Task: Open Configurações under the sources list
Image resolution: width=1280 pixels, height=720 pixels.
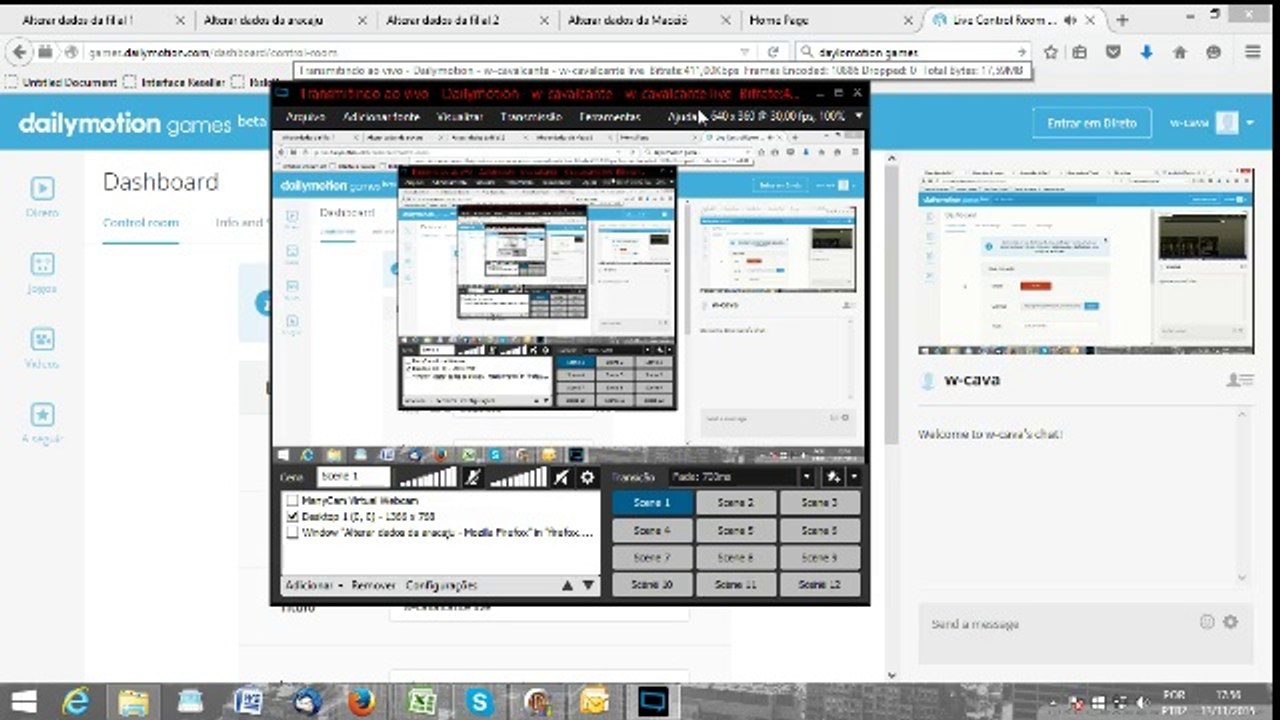Action: tap(442, 585)
